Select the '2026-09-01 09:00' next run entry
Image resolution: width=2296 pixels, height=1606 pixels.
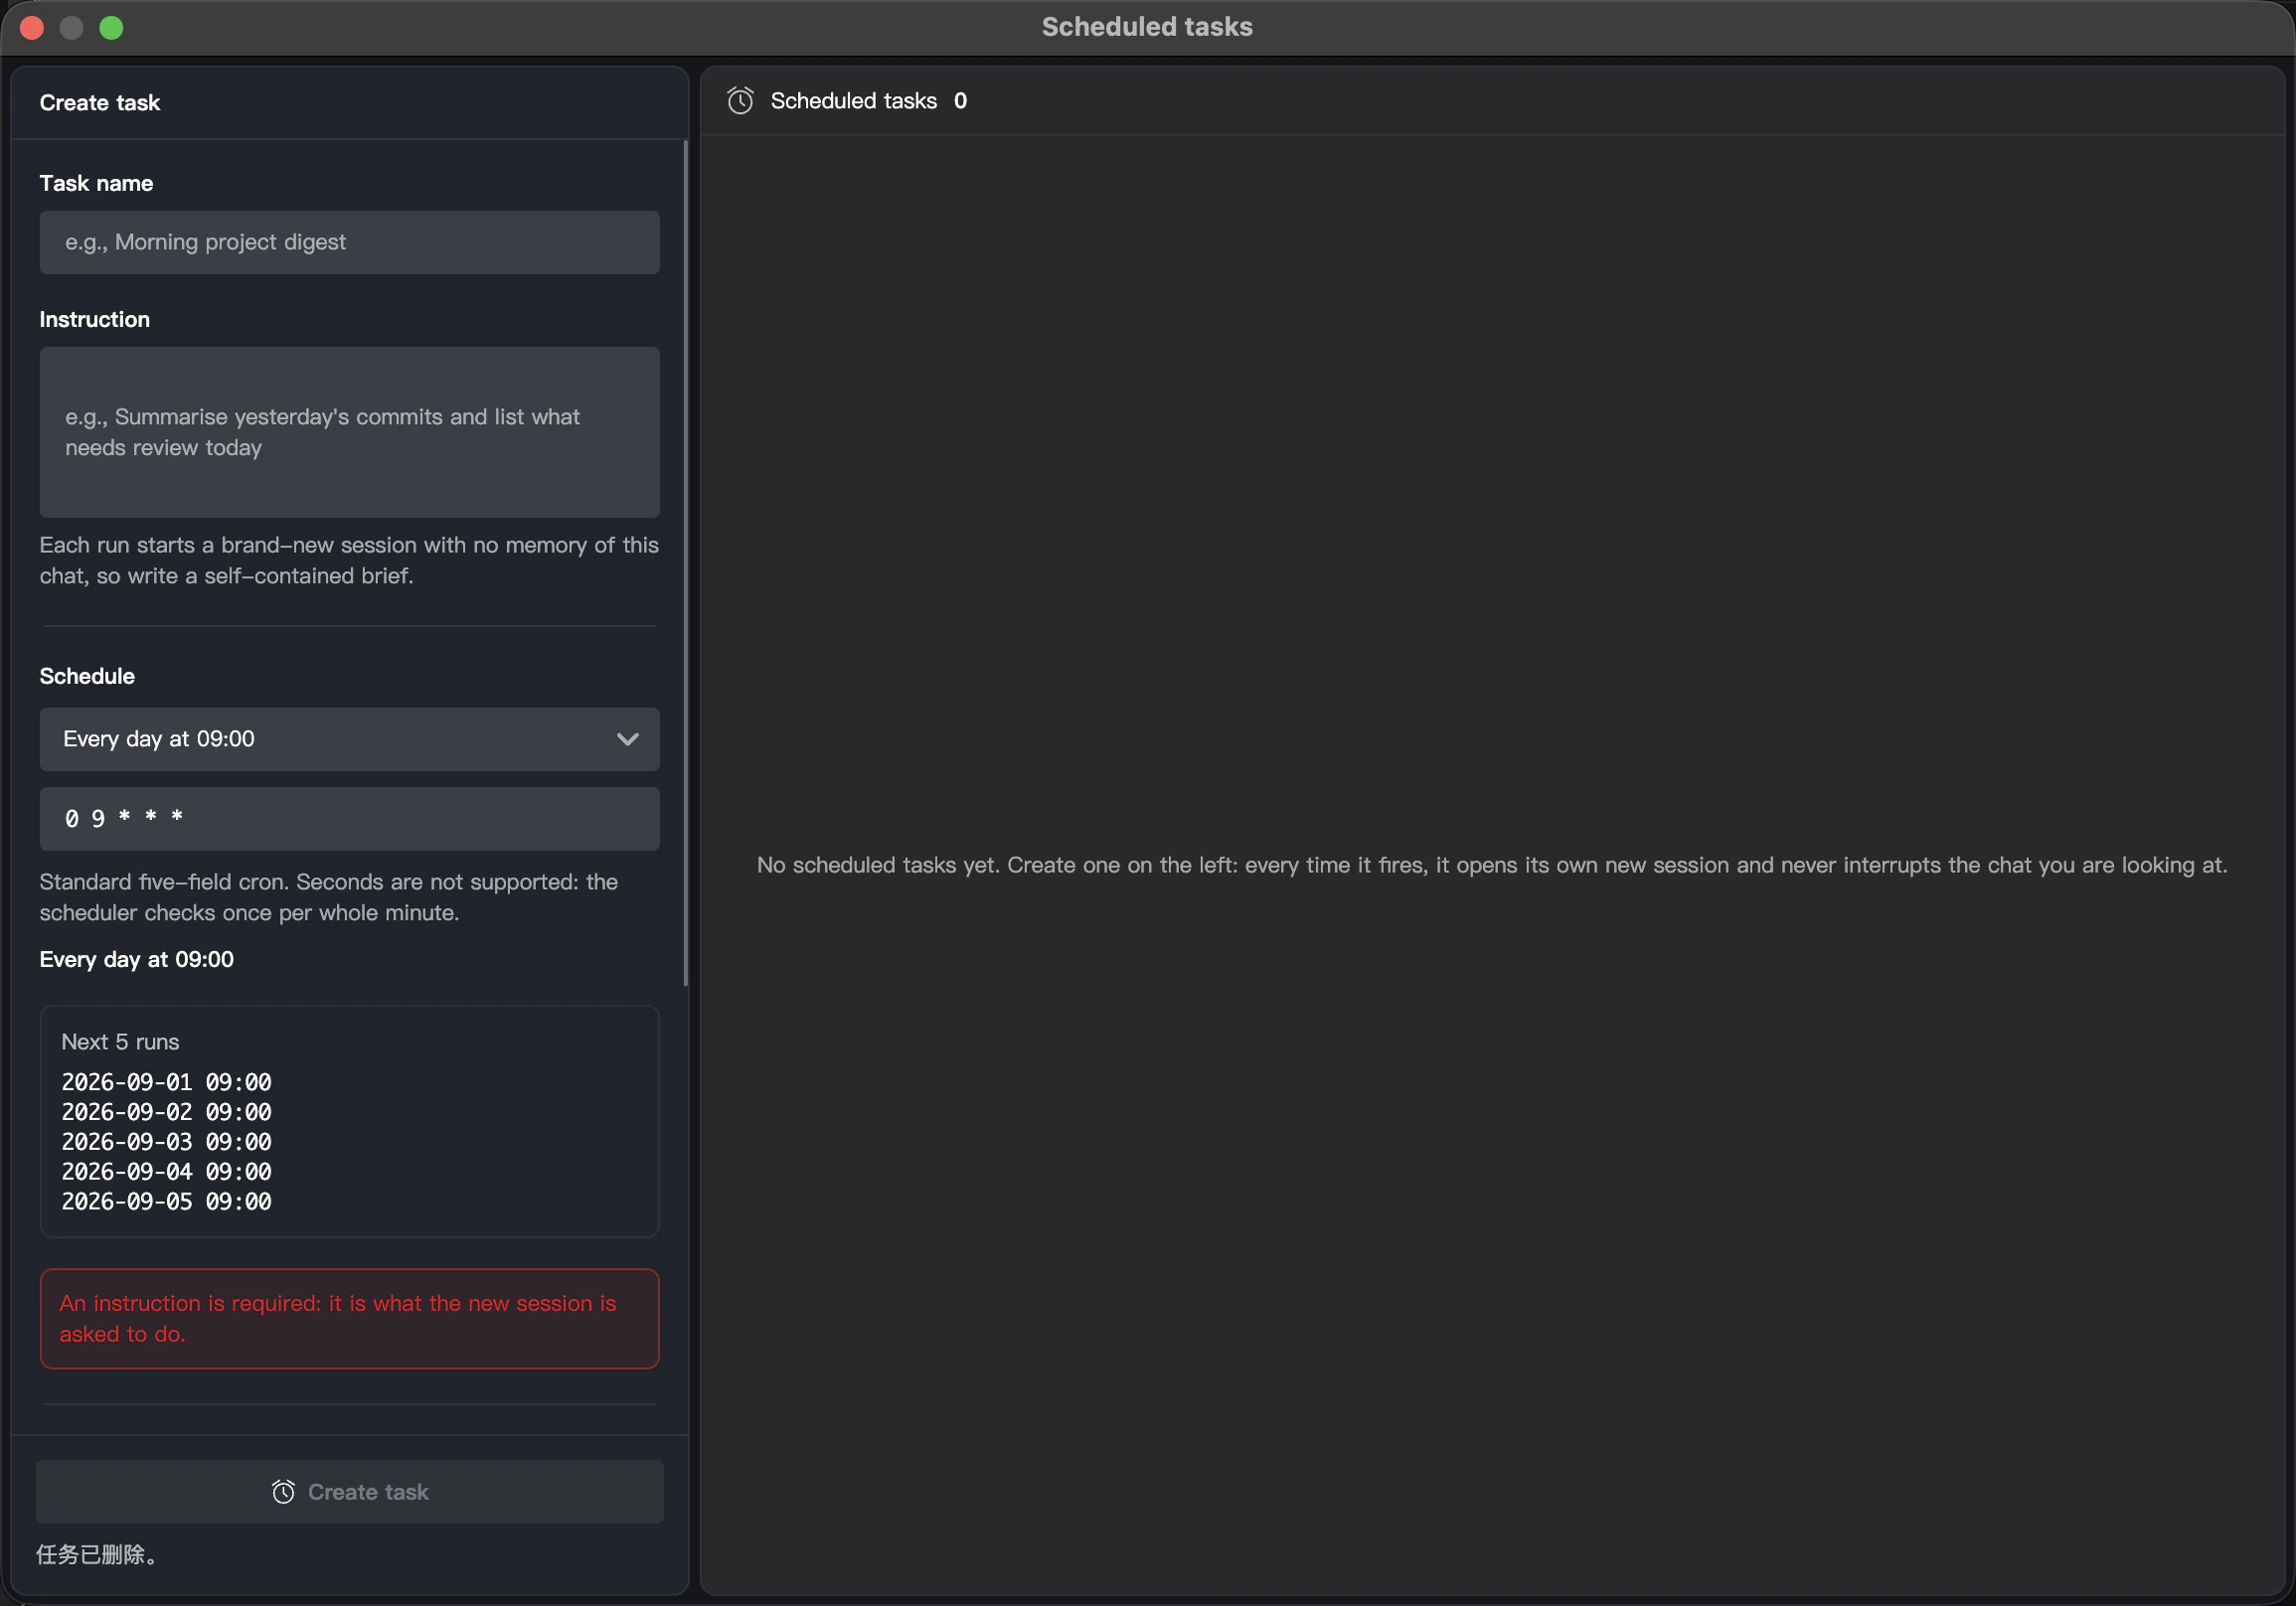tap(166, 1082)
